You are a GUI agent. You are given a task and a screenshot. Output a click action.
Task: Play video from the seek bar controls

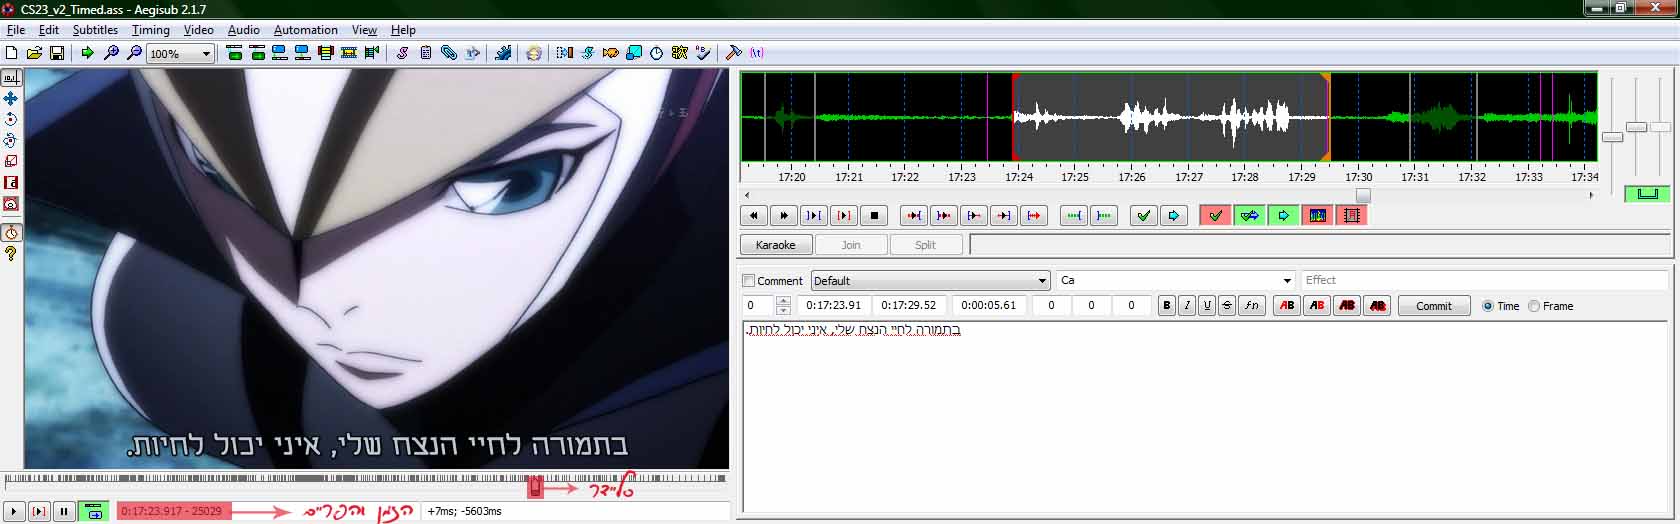(14, 512)
